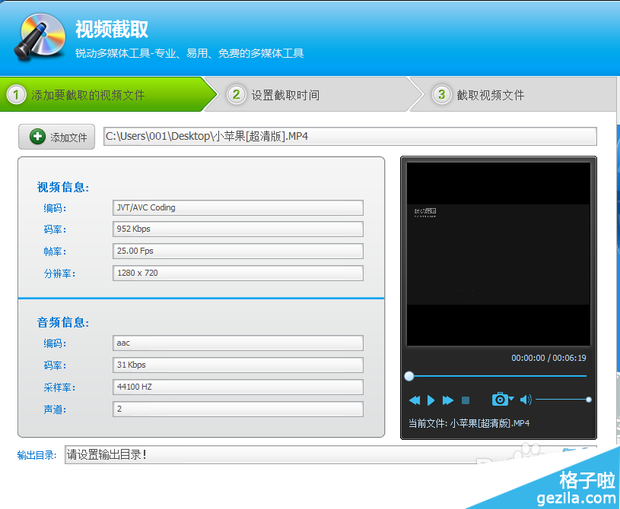Click the resolution value 1280 x 720
The height and width of the screenshot is (509, 620).
coord(238,273)
